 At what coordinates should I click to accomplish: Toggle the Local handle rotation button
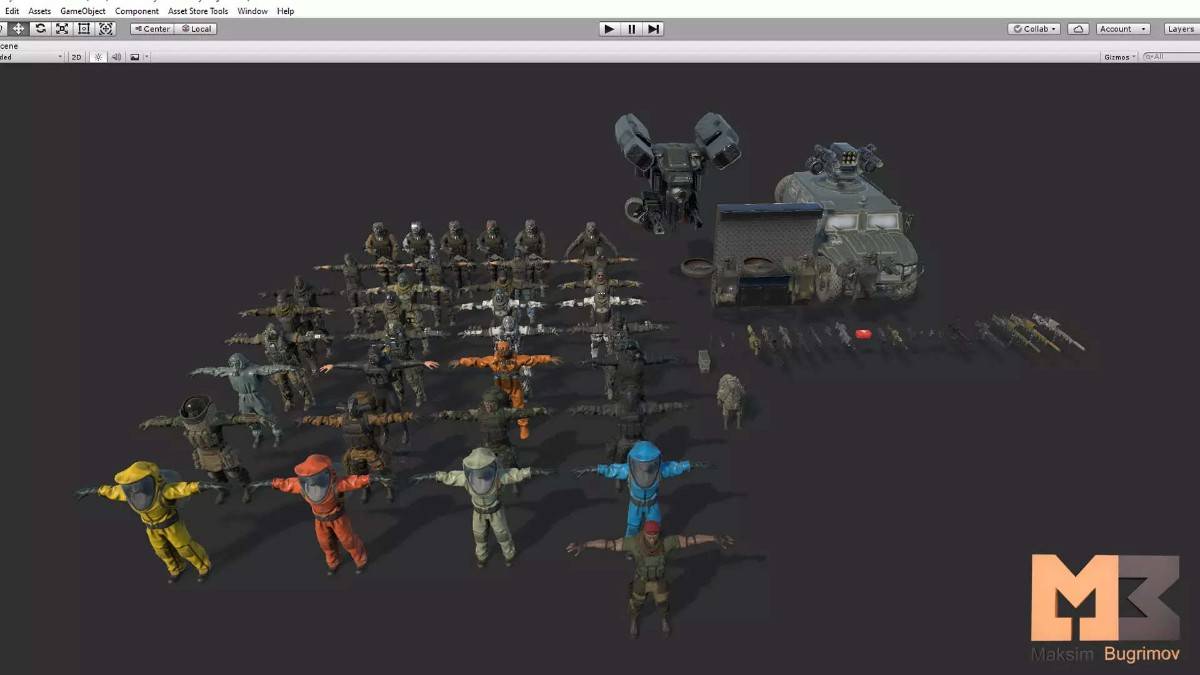click(196, 29)
